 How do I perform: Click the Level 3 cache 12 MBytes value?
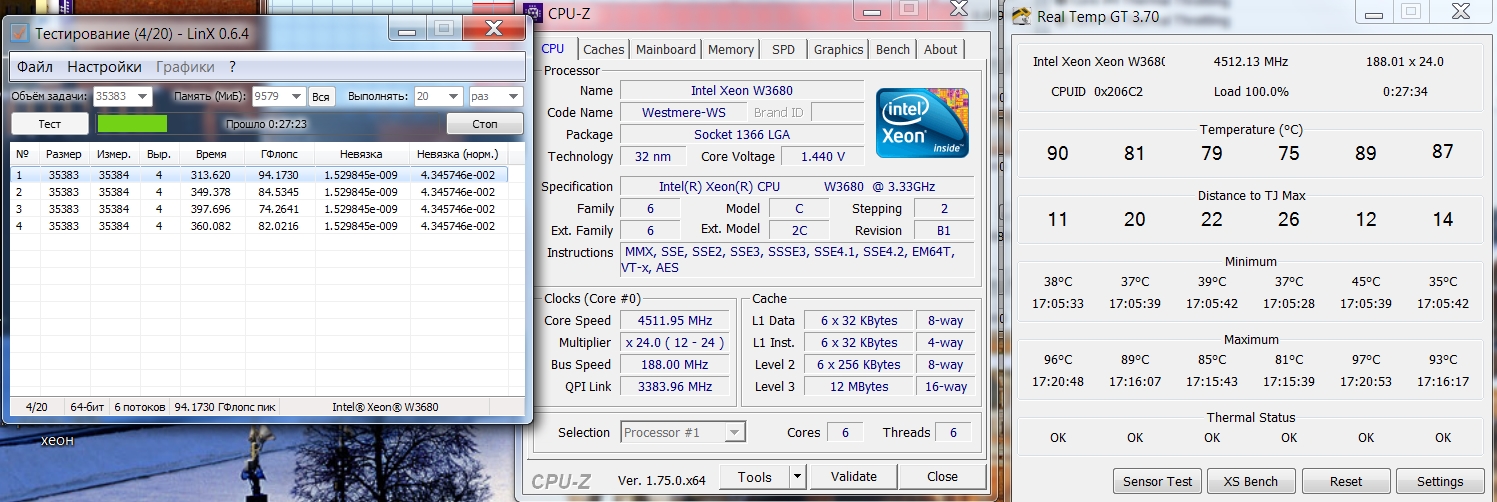pyautogui.click(x=858, y=386)
